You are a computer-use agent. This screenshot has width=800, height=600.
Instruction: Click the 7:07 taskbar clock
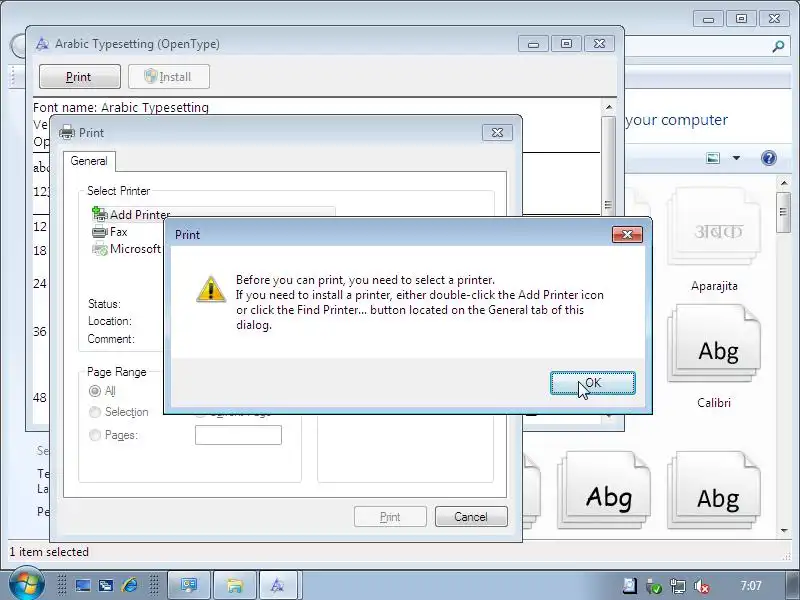(x=751, y=586)
